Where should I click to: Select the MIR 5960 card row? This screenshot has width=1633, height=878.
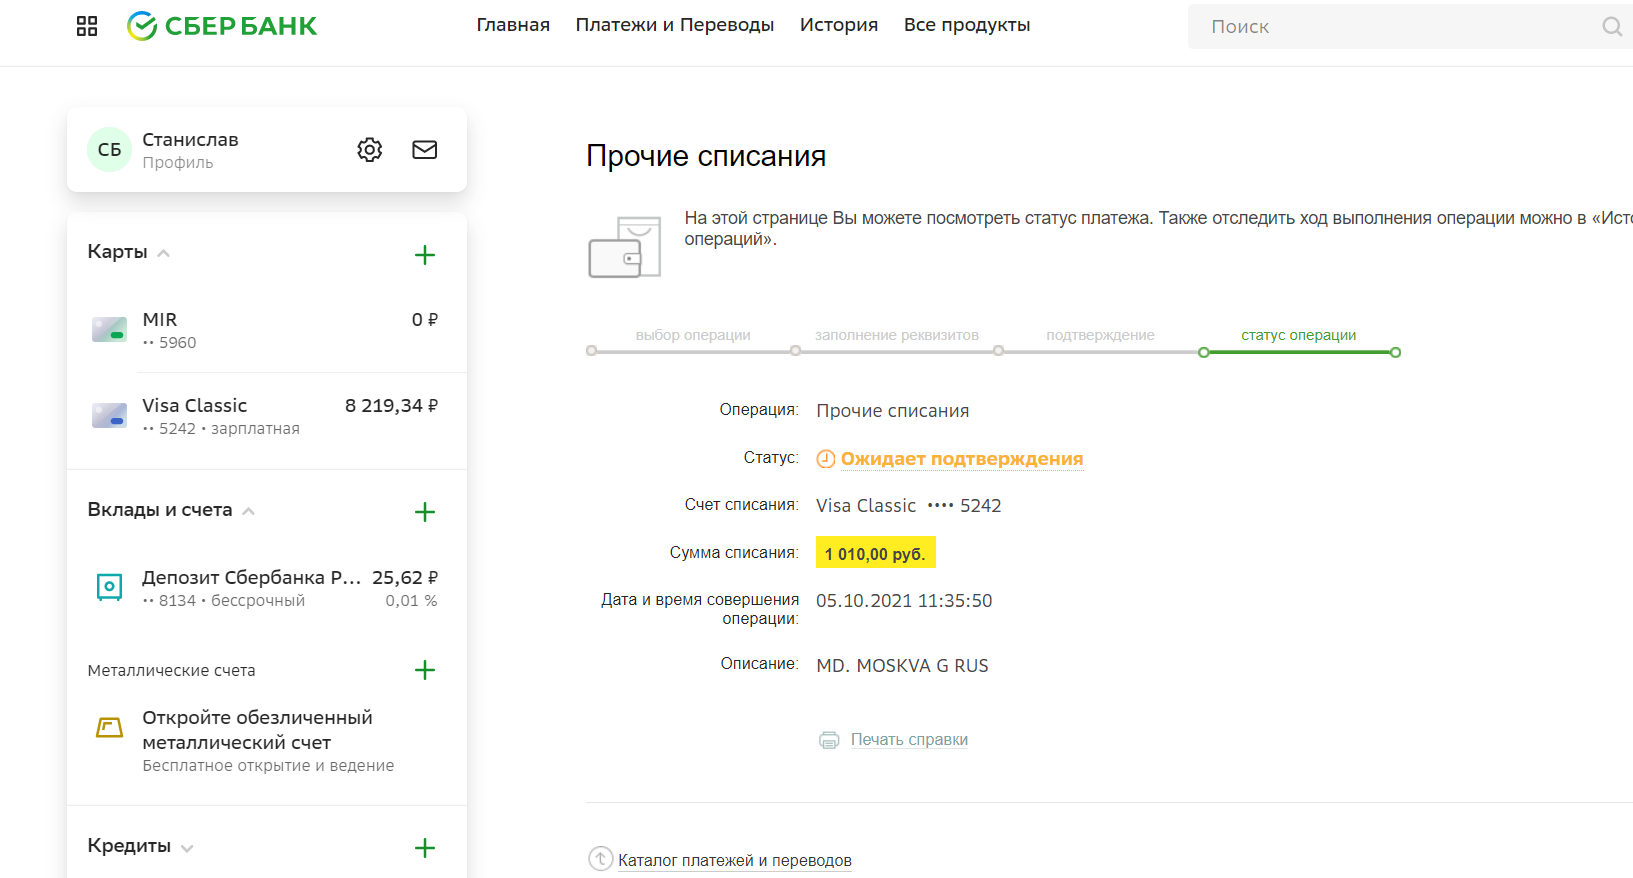pos(267,330)
